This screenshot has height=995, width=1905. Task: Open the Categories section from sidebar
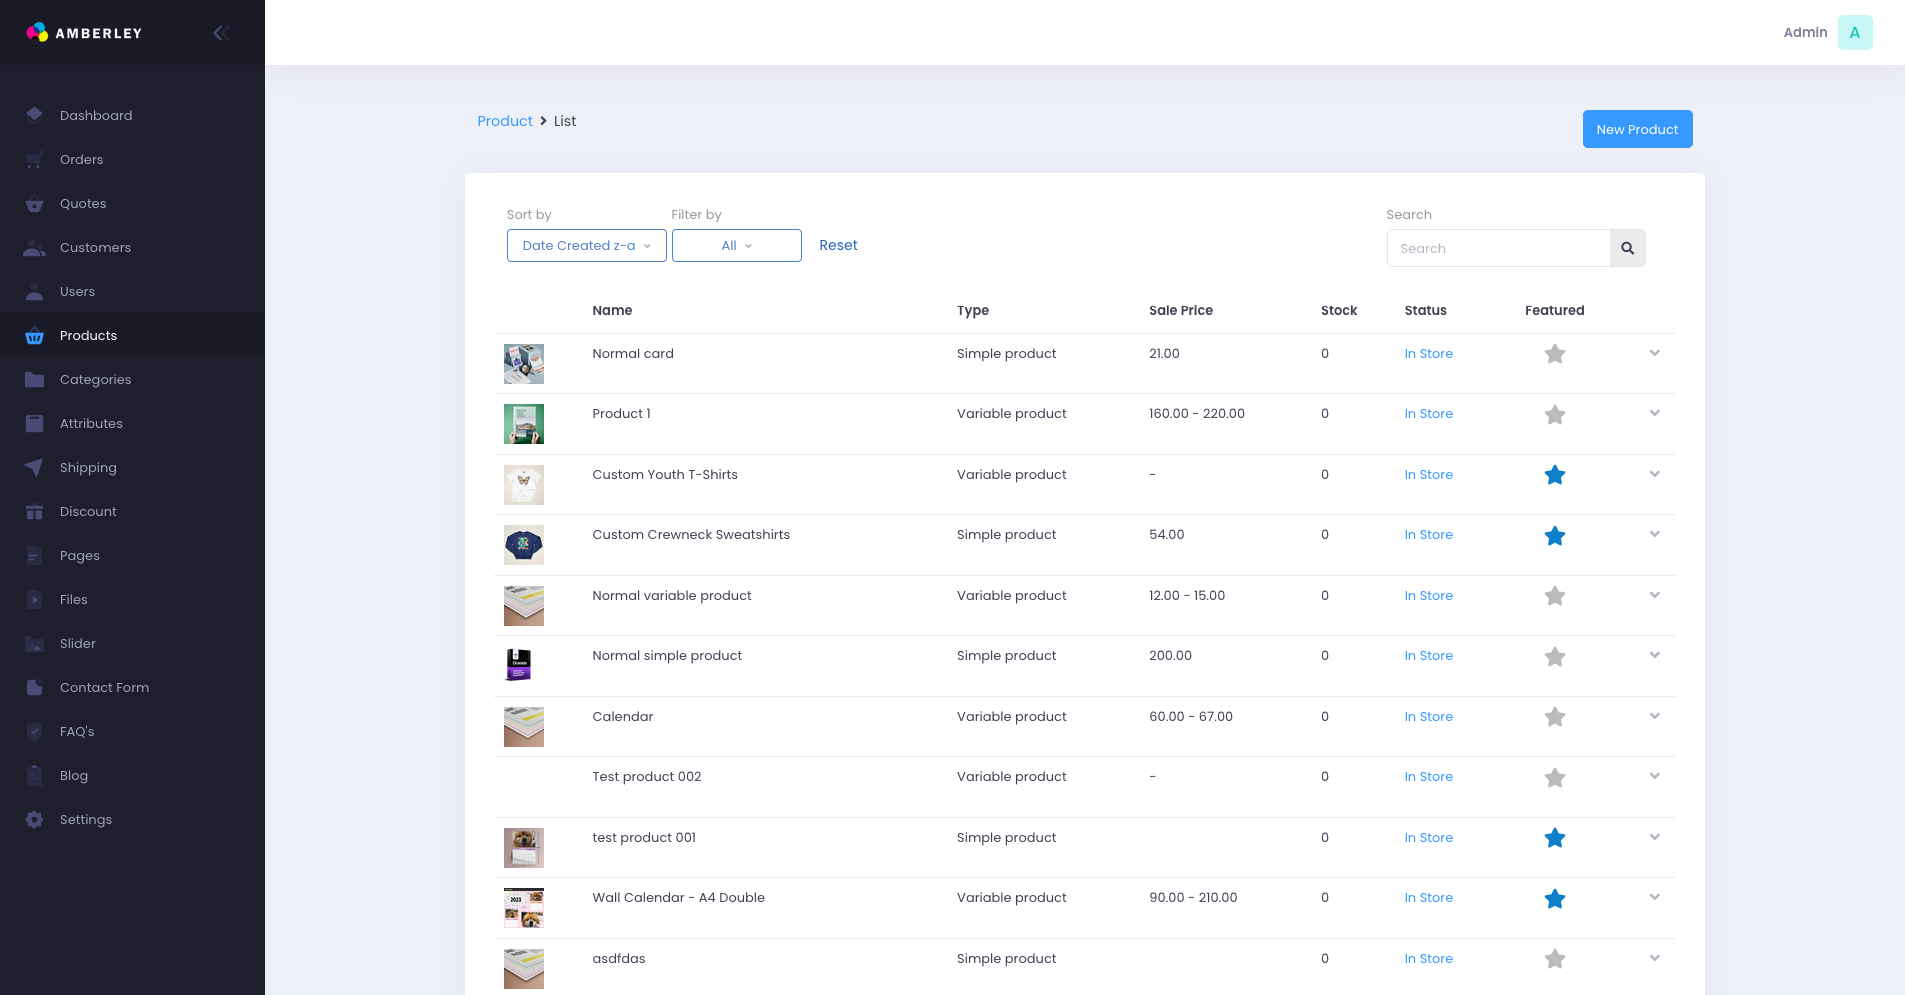point(95,379)
